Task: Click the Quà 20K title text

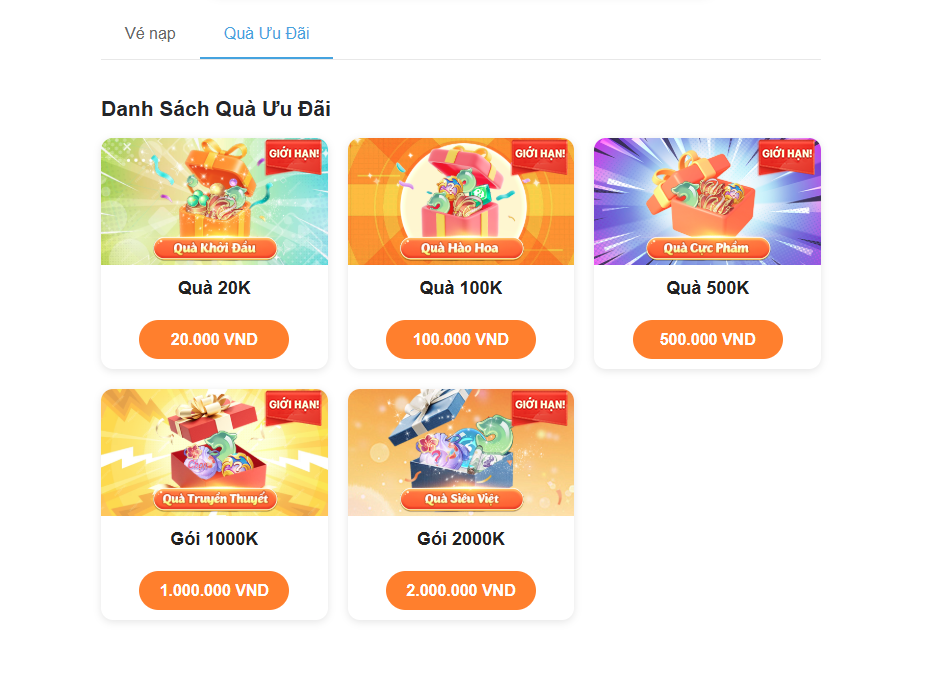Action: pos(214,288)
